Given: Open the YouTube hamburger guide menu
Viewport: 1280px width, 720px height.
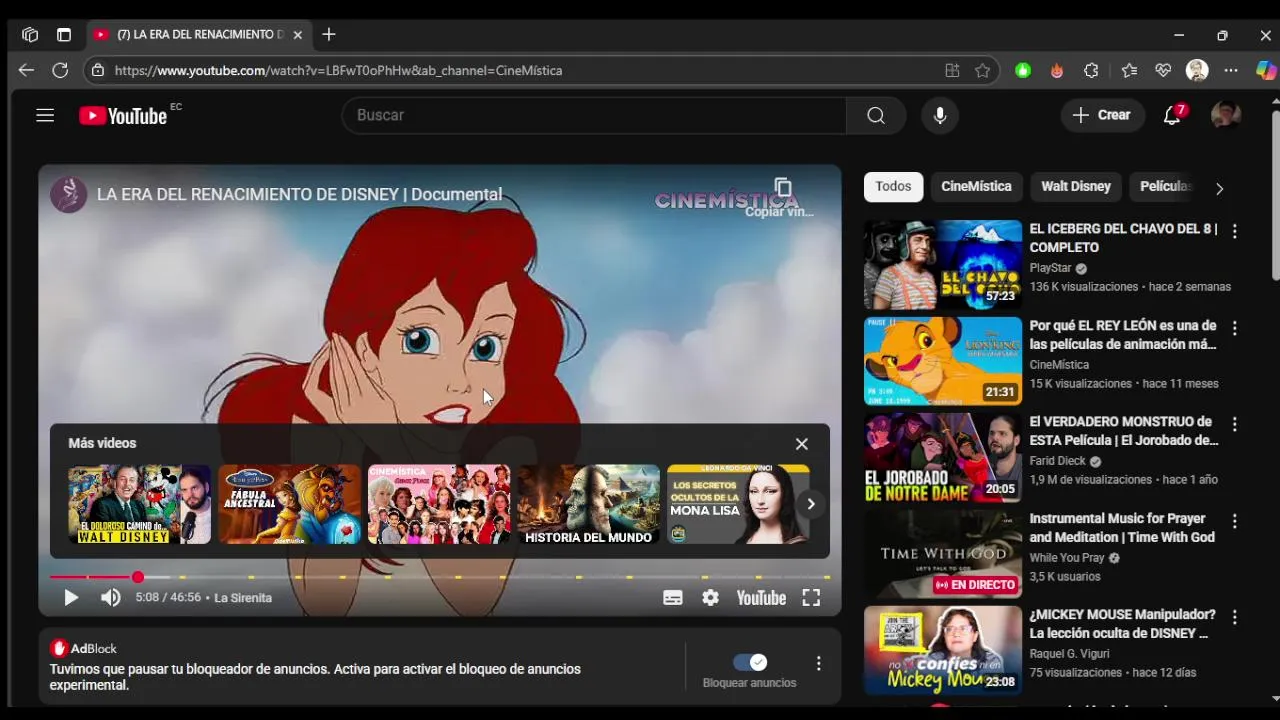Looking at the screenshot, I should (x=45, y=115).
